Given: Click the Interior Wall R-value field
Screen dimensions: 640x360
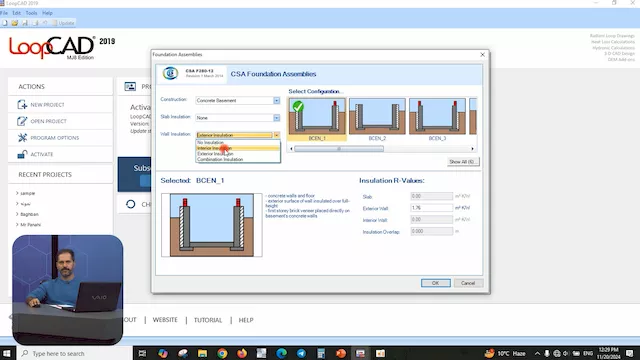Looking at the screenshot, I should click(431, 220).
